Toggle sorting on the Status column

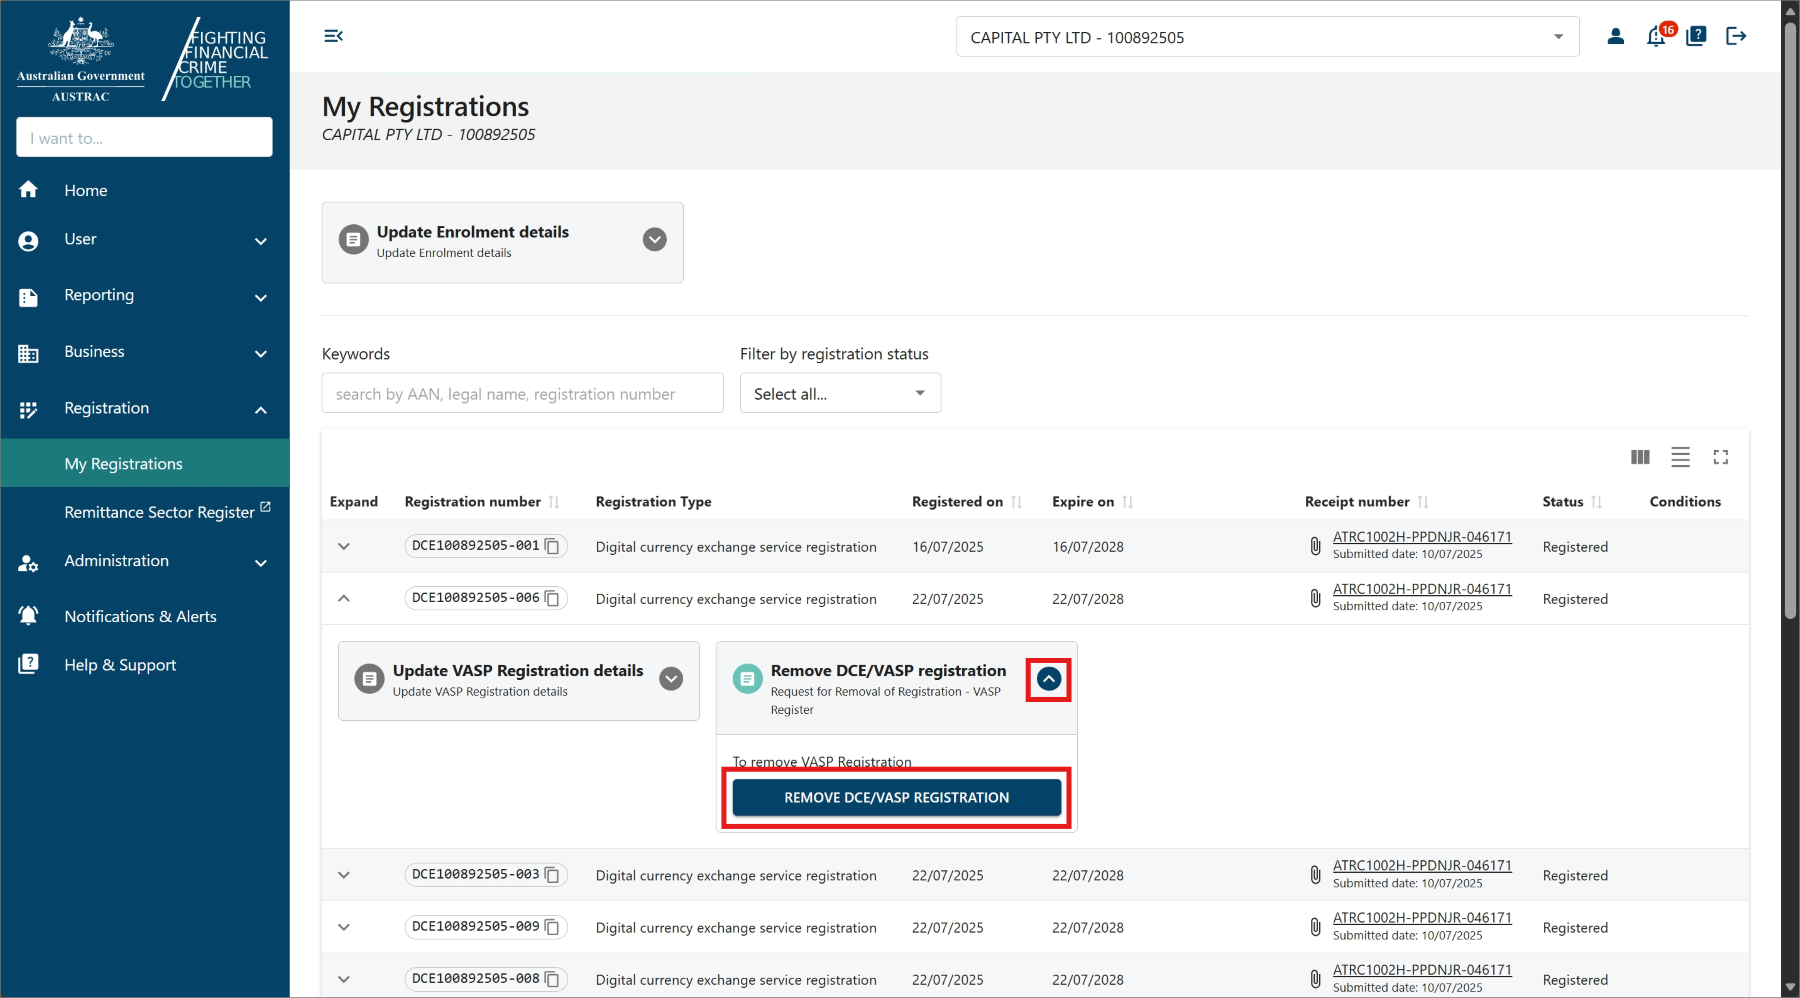(x=1599, y=501)
